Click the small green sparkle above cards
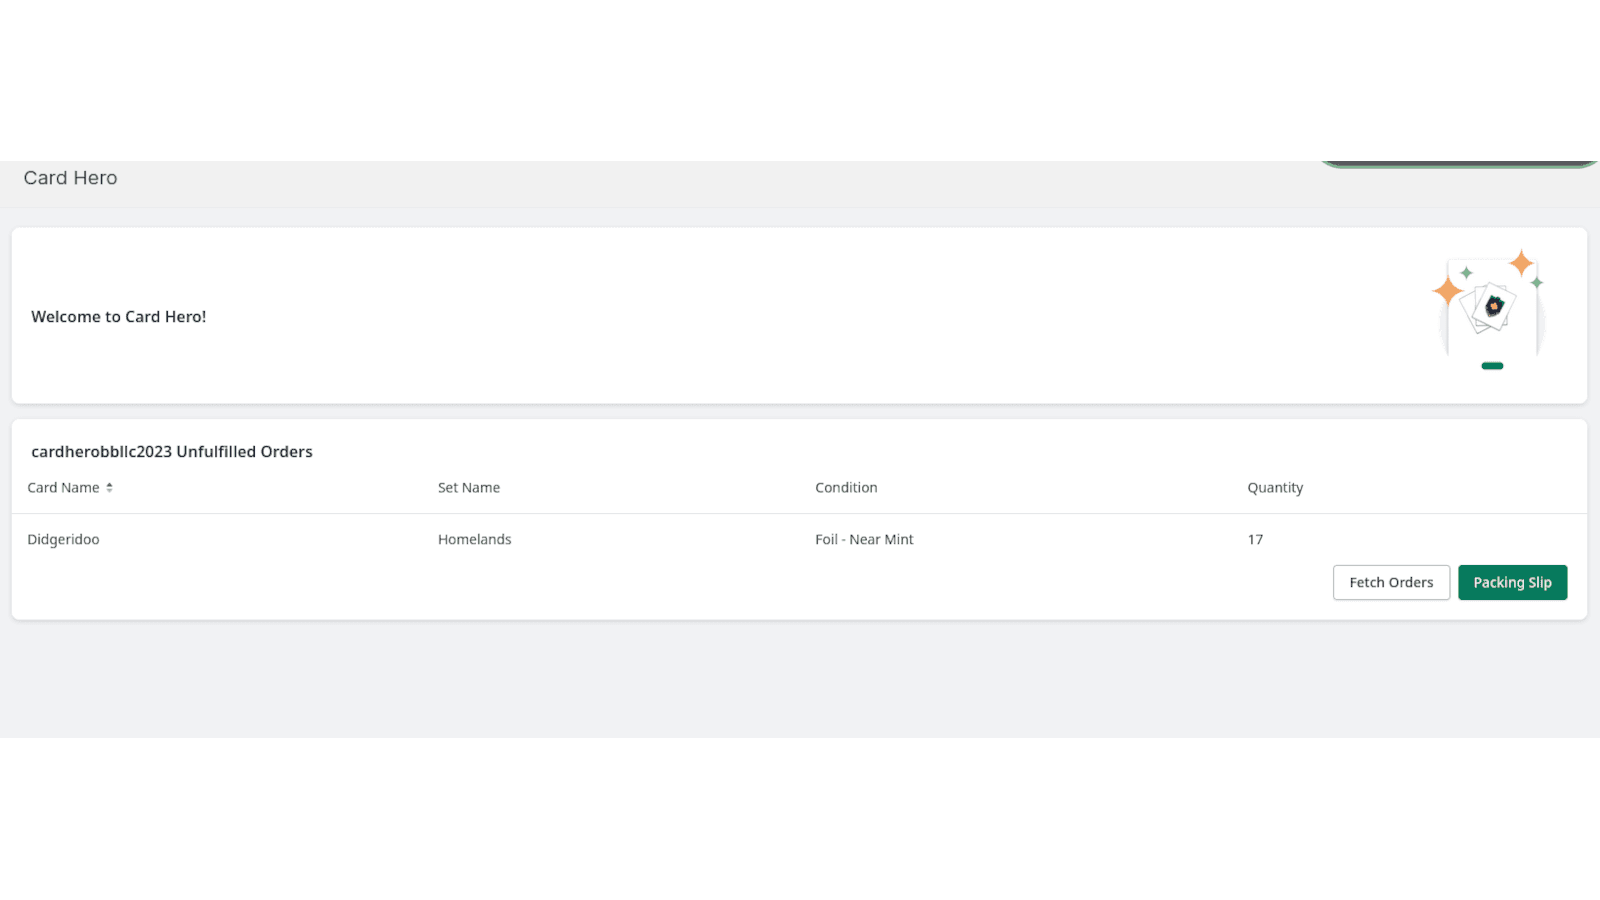This screenshot has width=1600, height=900. [x=1466, y=273]
